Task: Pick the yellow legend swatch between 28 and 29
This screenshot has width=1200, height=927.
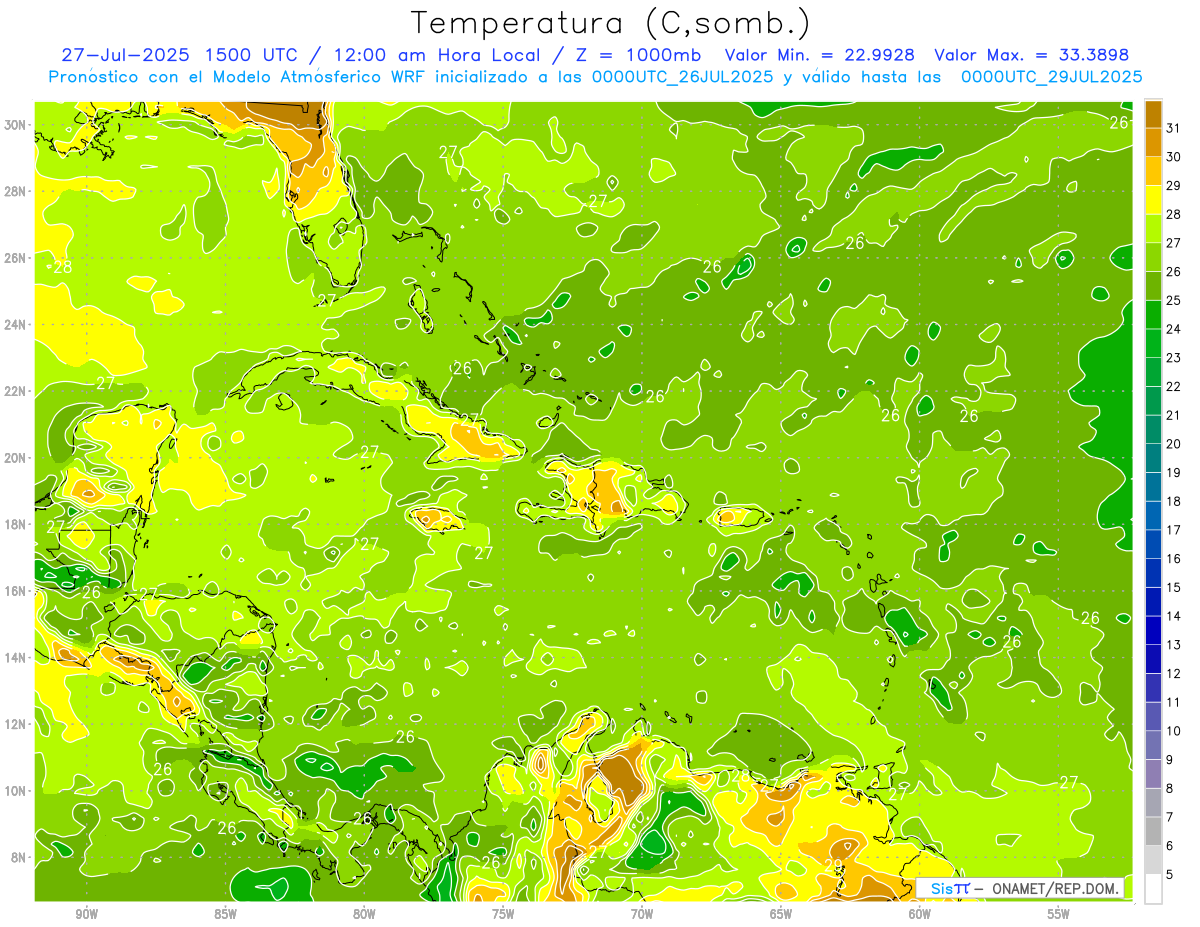Action: point(1153,200)
